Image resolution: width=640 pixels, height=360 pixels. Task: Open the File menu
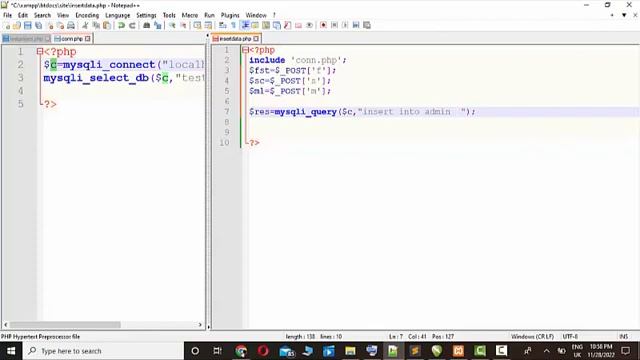7,15
